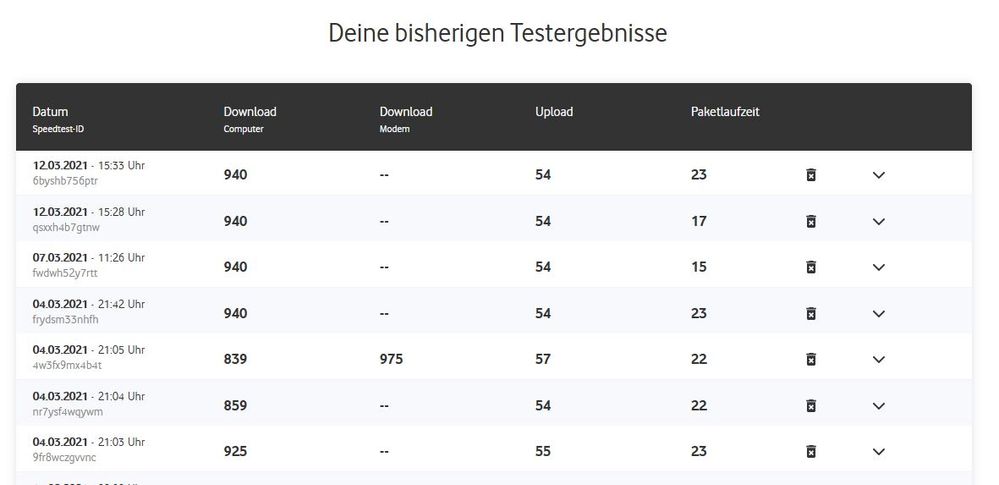Expand the 04.03.2021 21:04 test row
The height and width of the screenshot is (485, 999).
[879, 405]
